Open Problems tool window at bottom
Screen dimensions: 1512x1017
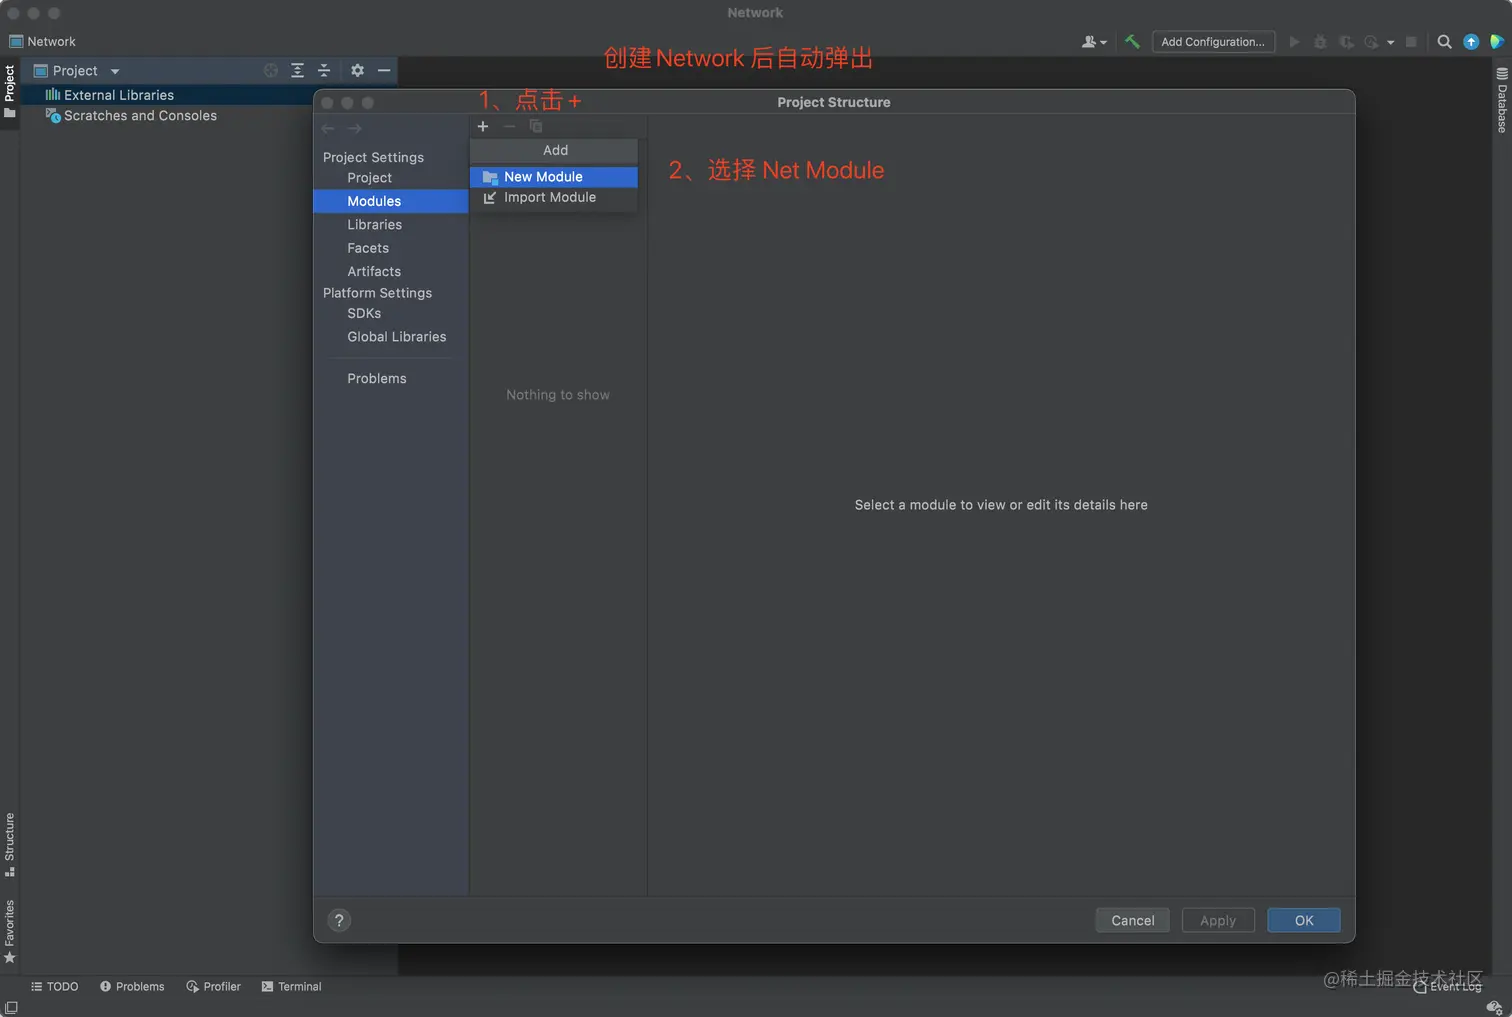click(x=132, y=987)
